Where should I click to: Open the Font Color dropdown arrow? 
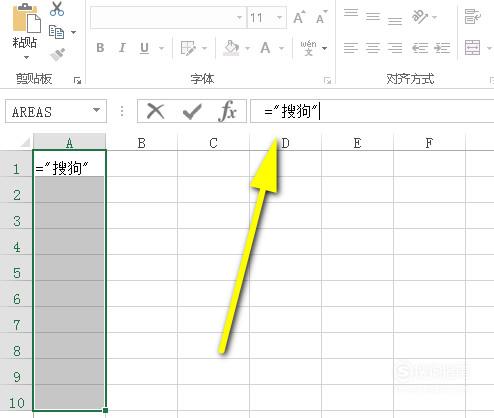tap(282, 49)
